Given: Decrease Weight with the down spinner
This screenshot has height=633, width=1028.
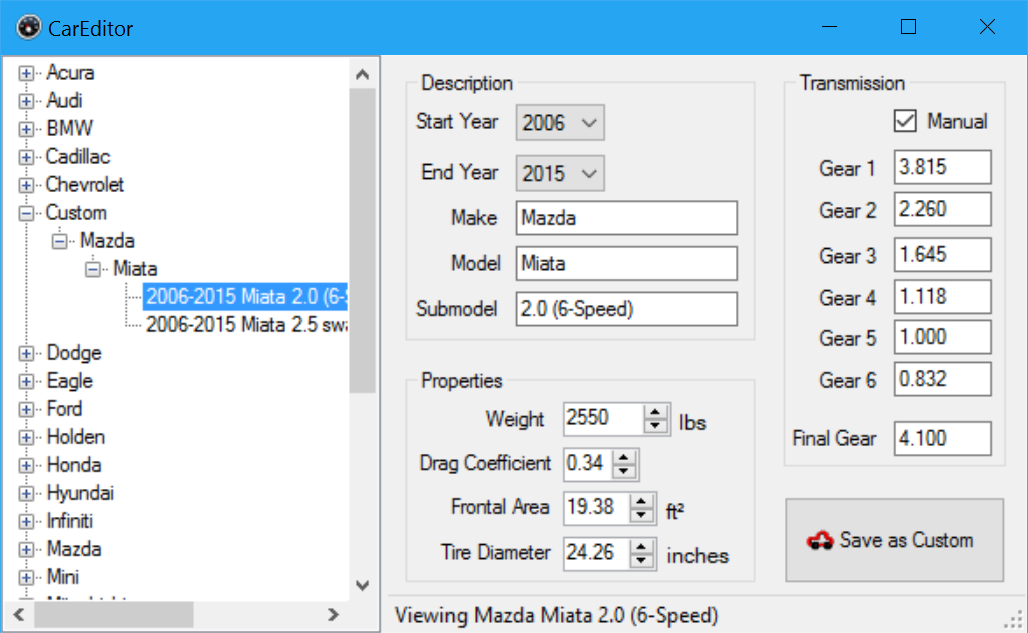Looking at the screenshot, I should pyautogui.click(x=655, y=427).
